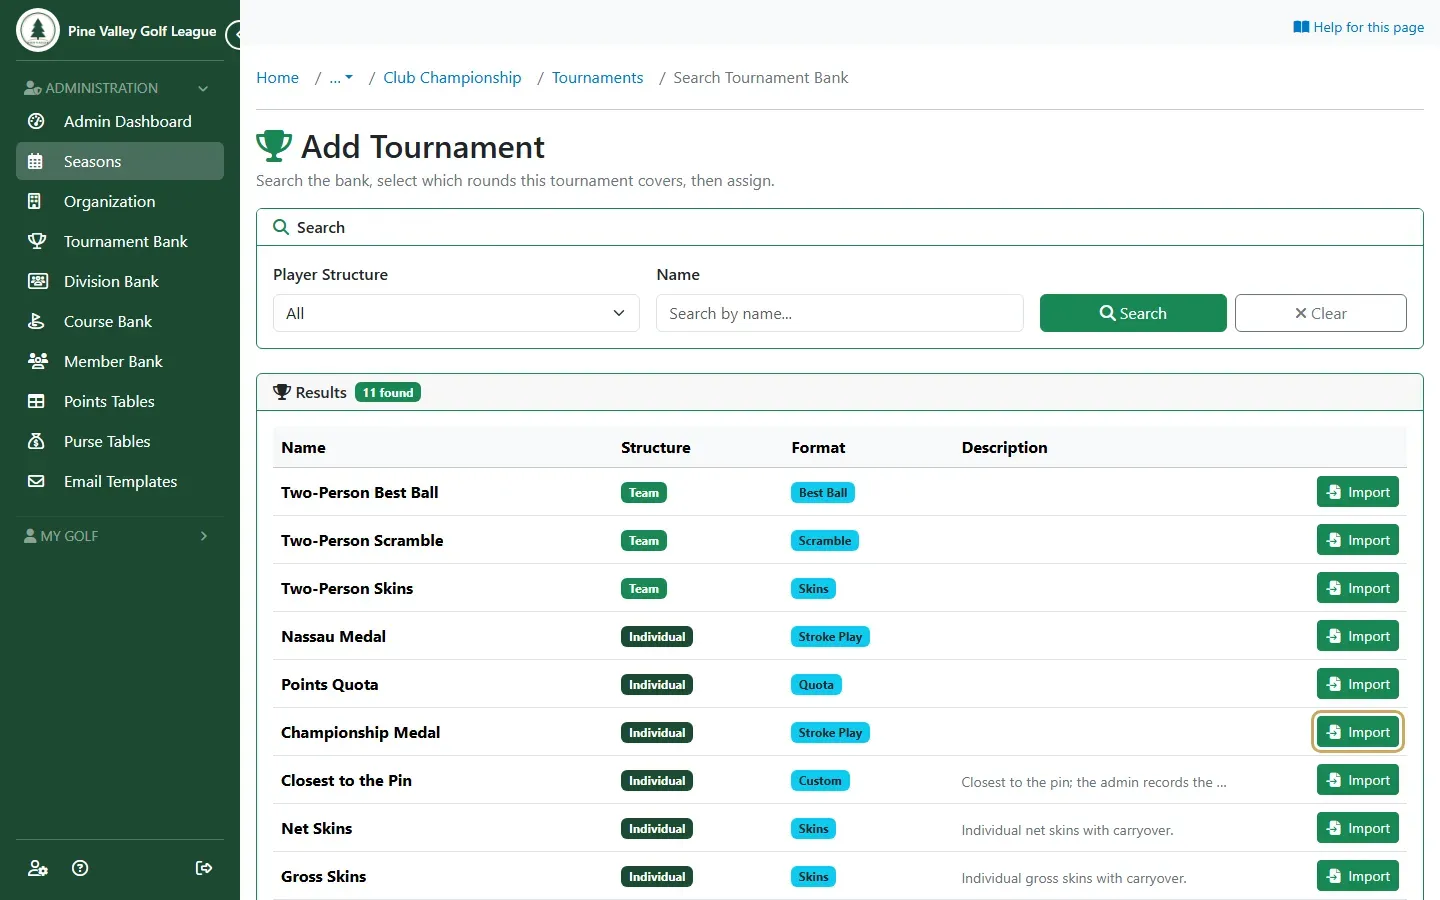Click the Member Bank people icon
This screenshot has height=900, width=1440.
[x=38, y=361]
